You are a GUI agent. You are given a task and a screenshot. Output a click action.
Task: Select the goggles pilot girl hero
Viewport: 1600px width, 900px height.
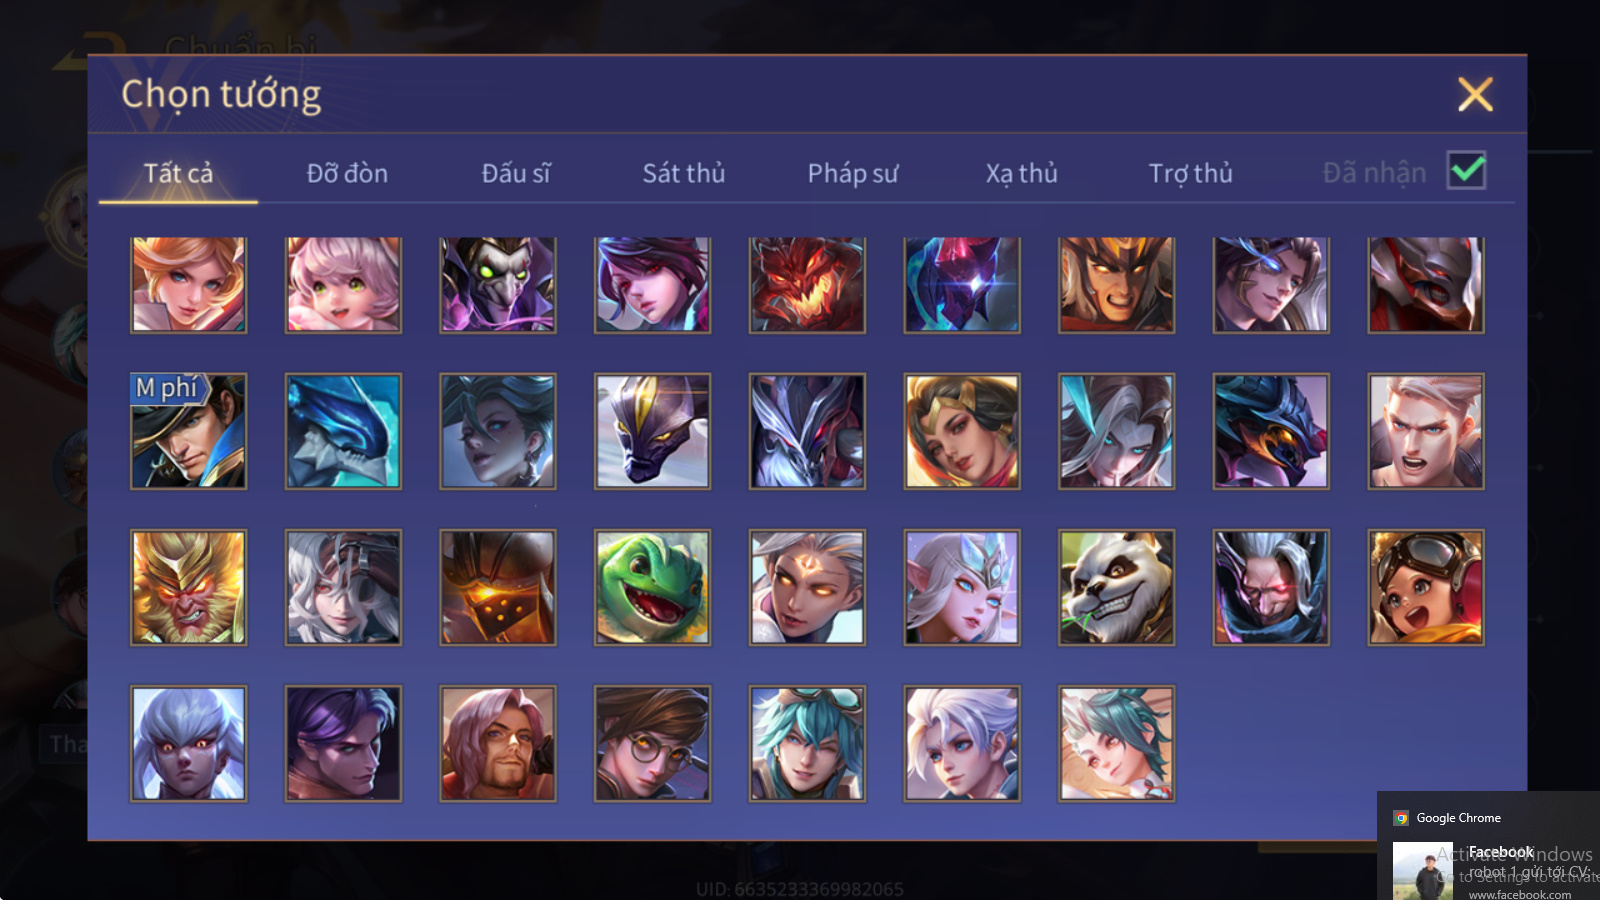pyautogui.click(x=1426, y=587)
